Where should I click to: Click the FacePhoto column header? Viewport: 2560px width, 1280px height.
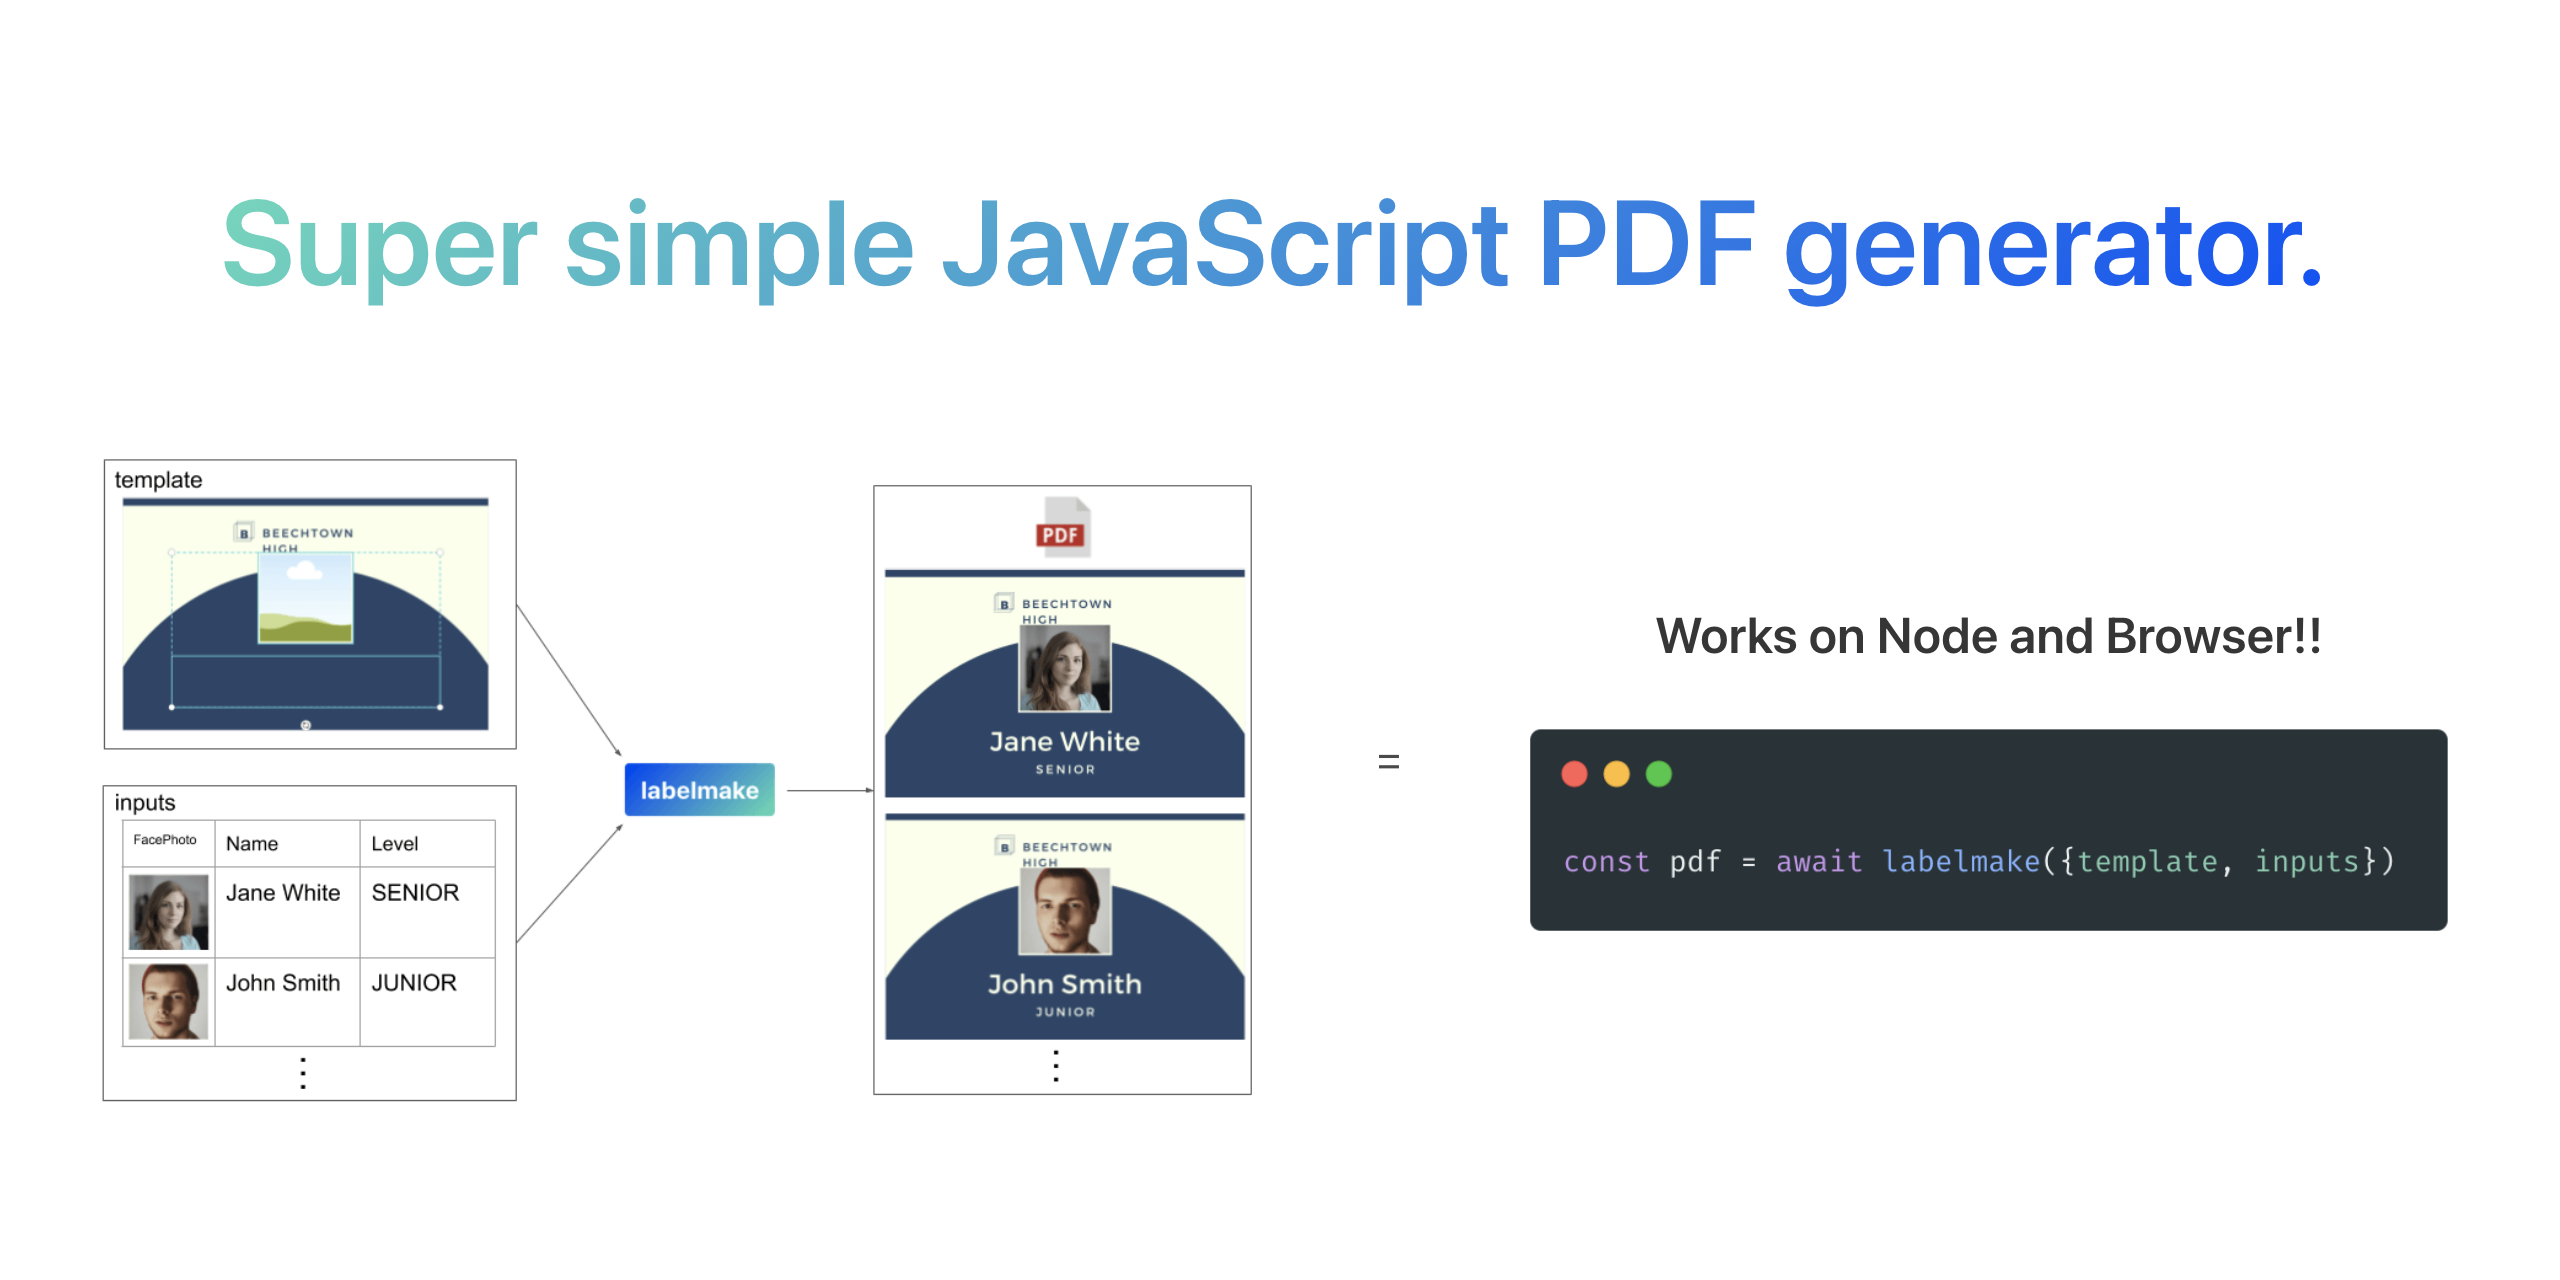[x=165, y=840]
